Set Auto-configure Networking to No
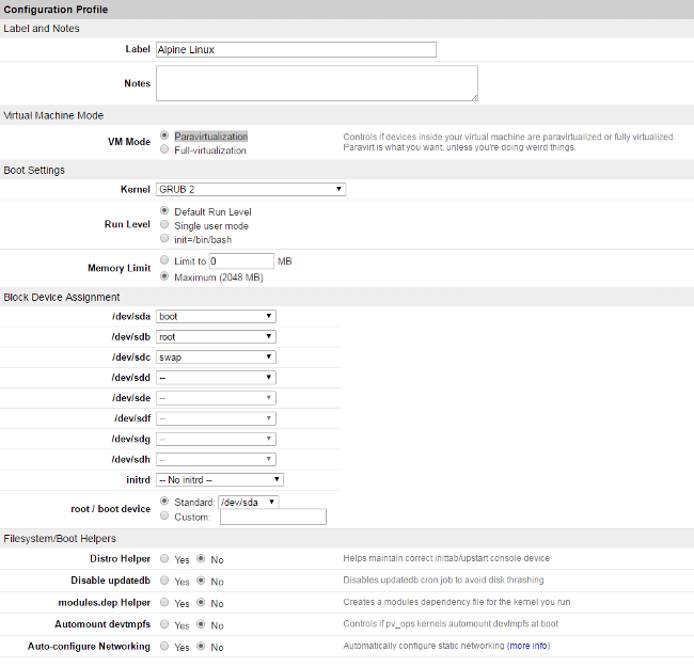This screenshot has height=667, width=694. (201, 646)
